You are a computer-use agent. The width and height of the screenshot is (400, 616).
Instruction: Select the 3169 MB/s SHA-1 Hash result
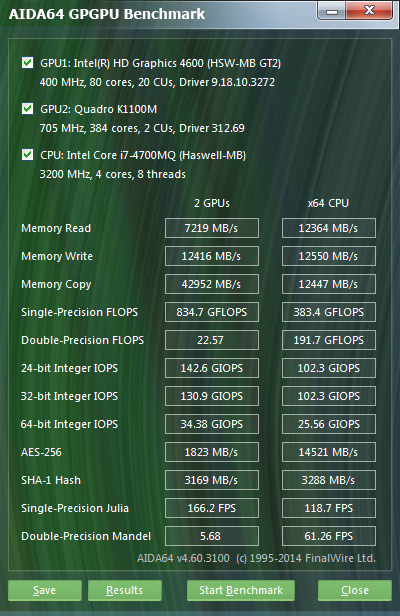pos(212,480)
